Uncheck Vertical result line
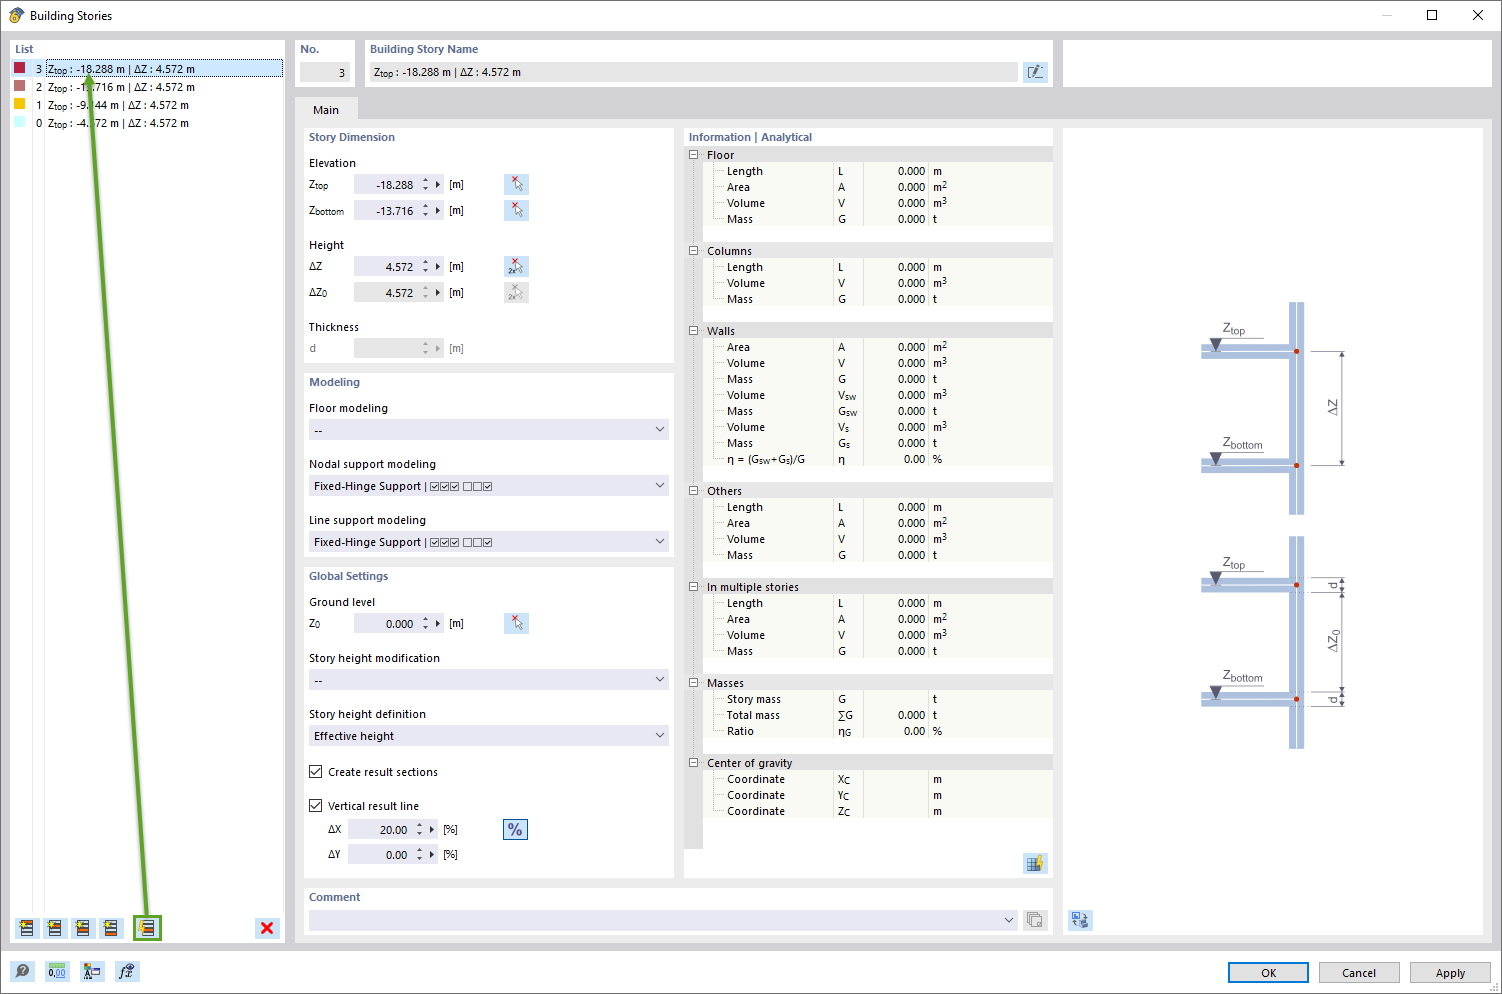1502x994 pixels. (316, 806)
